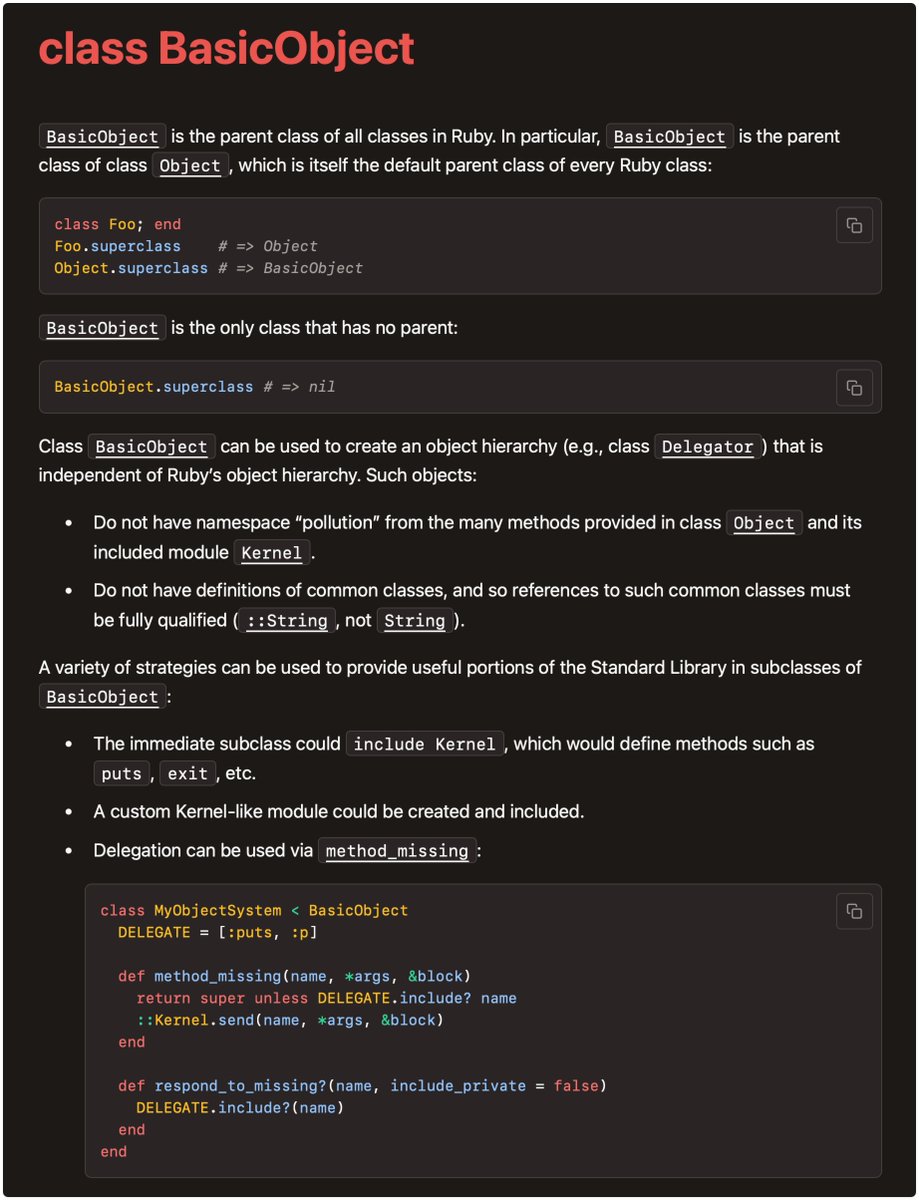Click the 'class MyObjectSystem < BasicObject' line
The width and height of the screenshot is (919, 1200).
click(254, 911)
